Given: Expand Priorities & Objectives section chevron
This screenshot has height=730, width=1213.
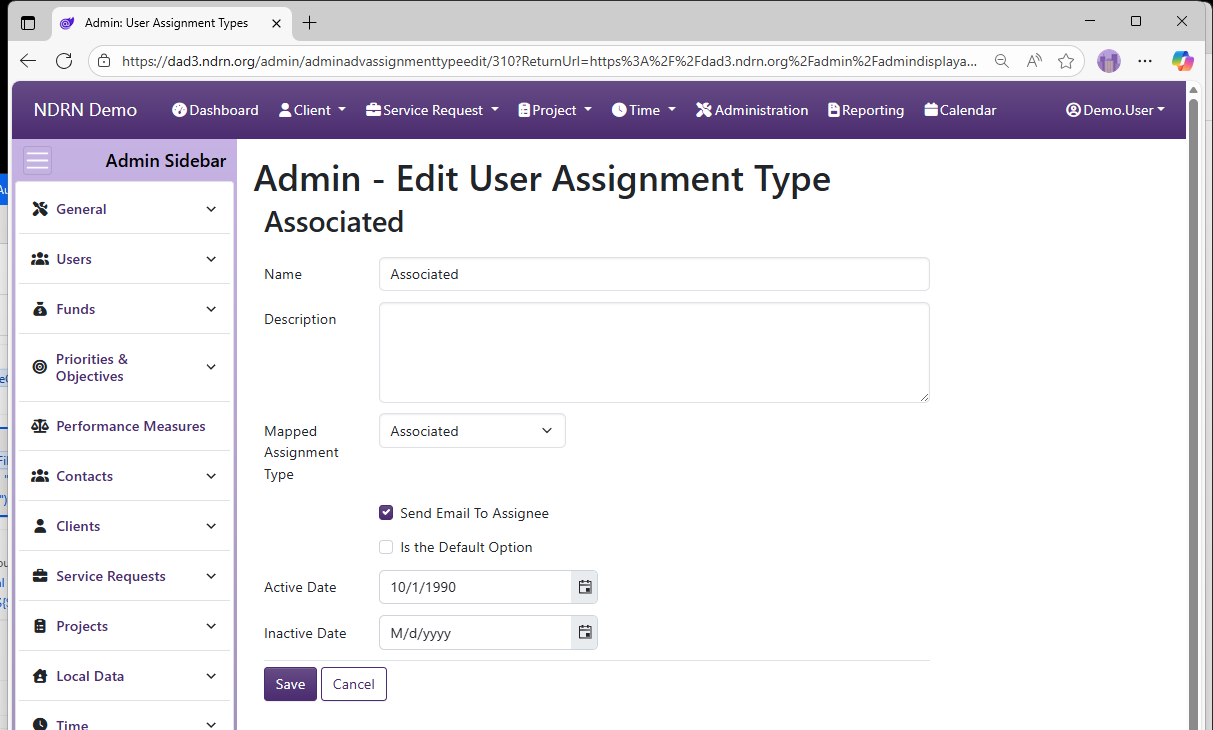Looking at the screenshot, I should pos(211,367).
